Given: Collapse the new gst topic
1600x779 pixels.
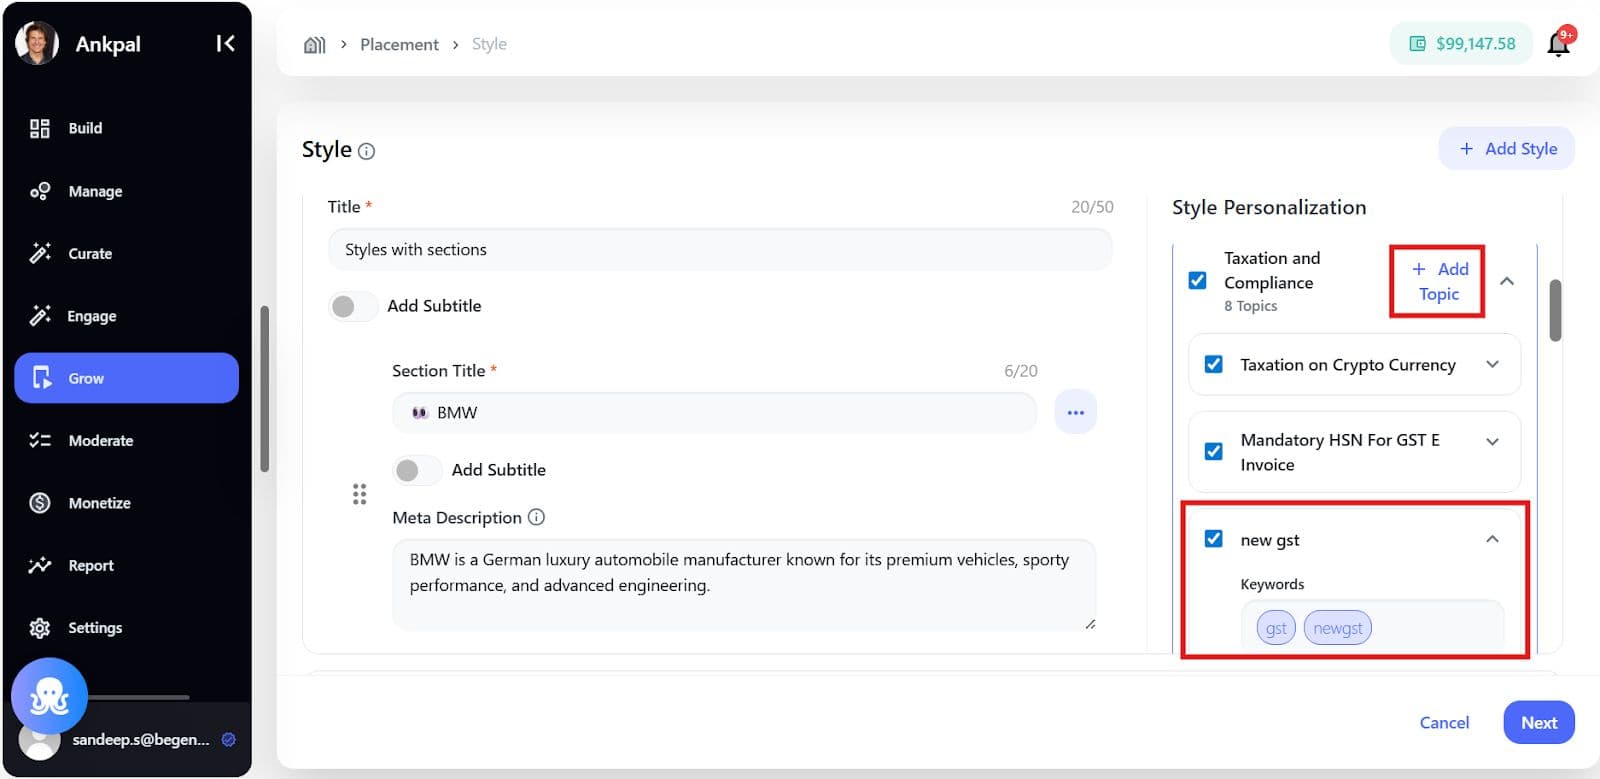Looking at the screenshot, I should point(1492,539).
